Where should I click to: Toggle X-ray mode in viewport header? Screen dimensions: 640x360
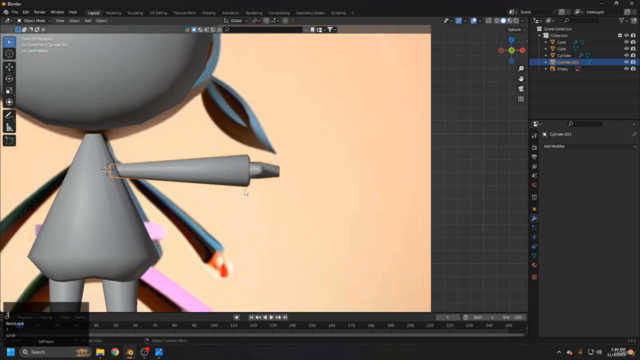(x=489, y=21)
